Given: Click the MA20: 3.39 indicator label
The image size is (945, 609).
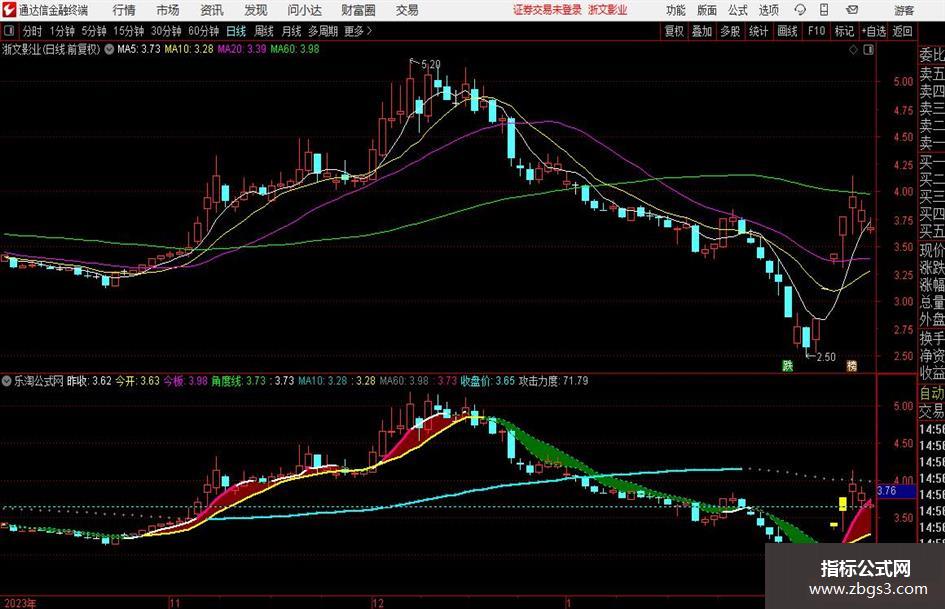Looking at the screenshot, I should pyautogui.click(x=242, y=49).
